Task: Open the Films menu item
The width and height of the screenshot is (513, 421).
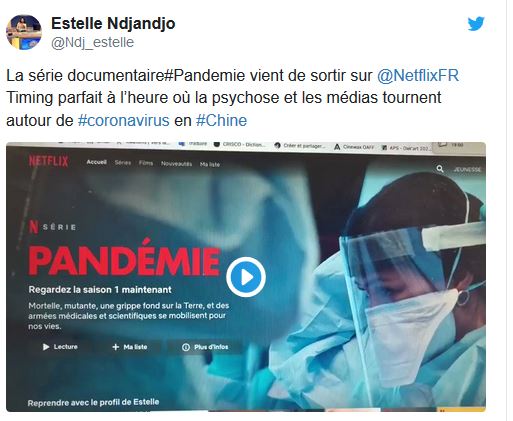Action: point(146,163)
